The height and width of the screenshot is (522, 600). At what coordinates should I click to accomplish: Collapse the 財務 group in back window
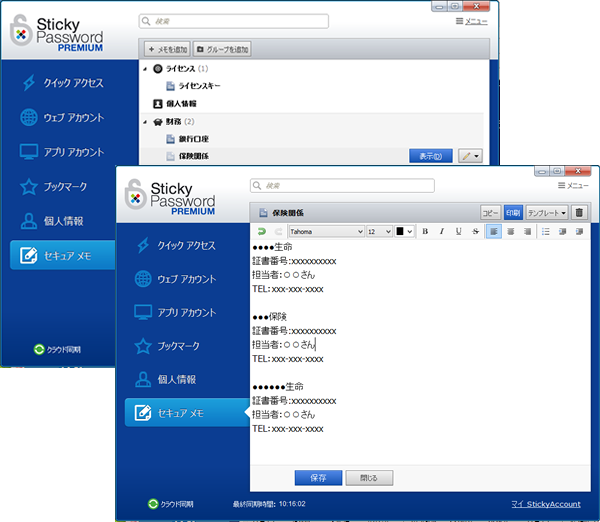tap(145, 122)
